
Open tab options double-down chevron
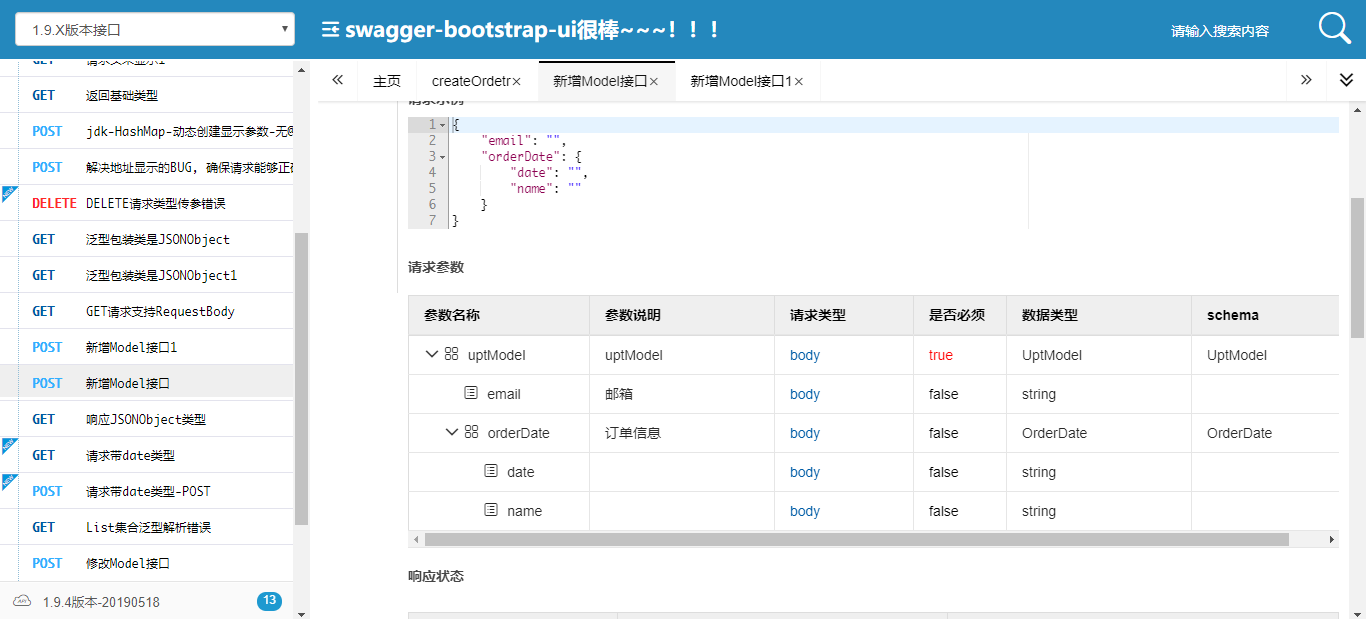pos(1346,80)
